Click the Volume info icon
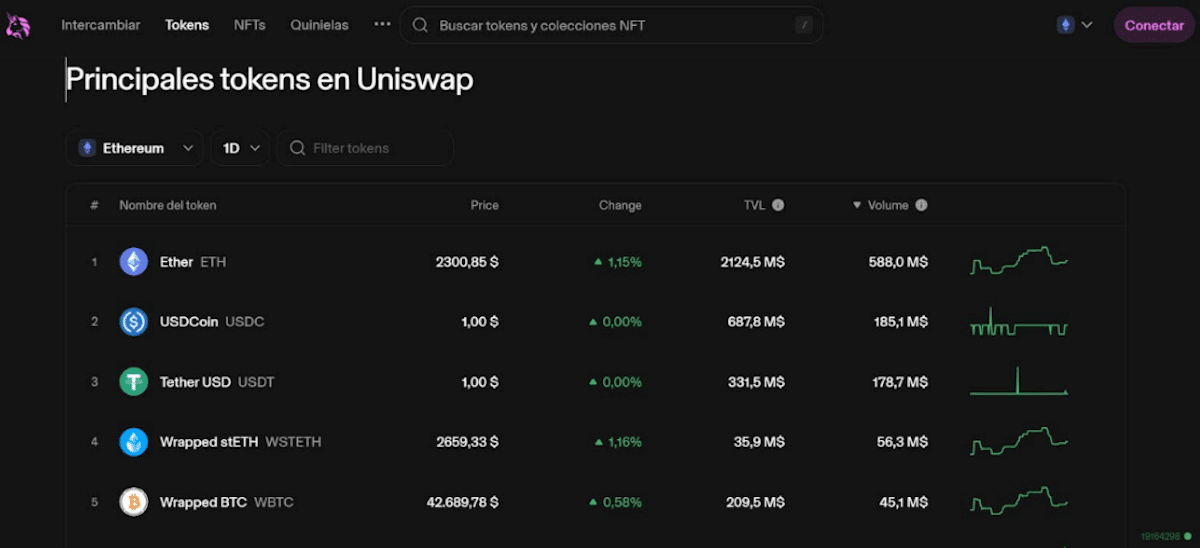The image size is (1200, 548). (x=921, y=205)
